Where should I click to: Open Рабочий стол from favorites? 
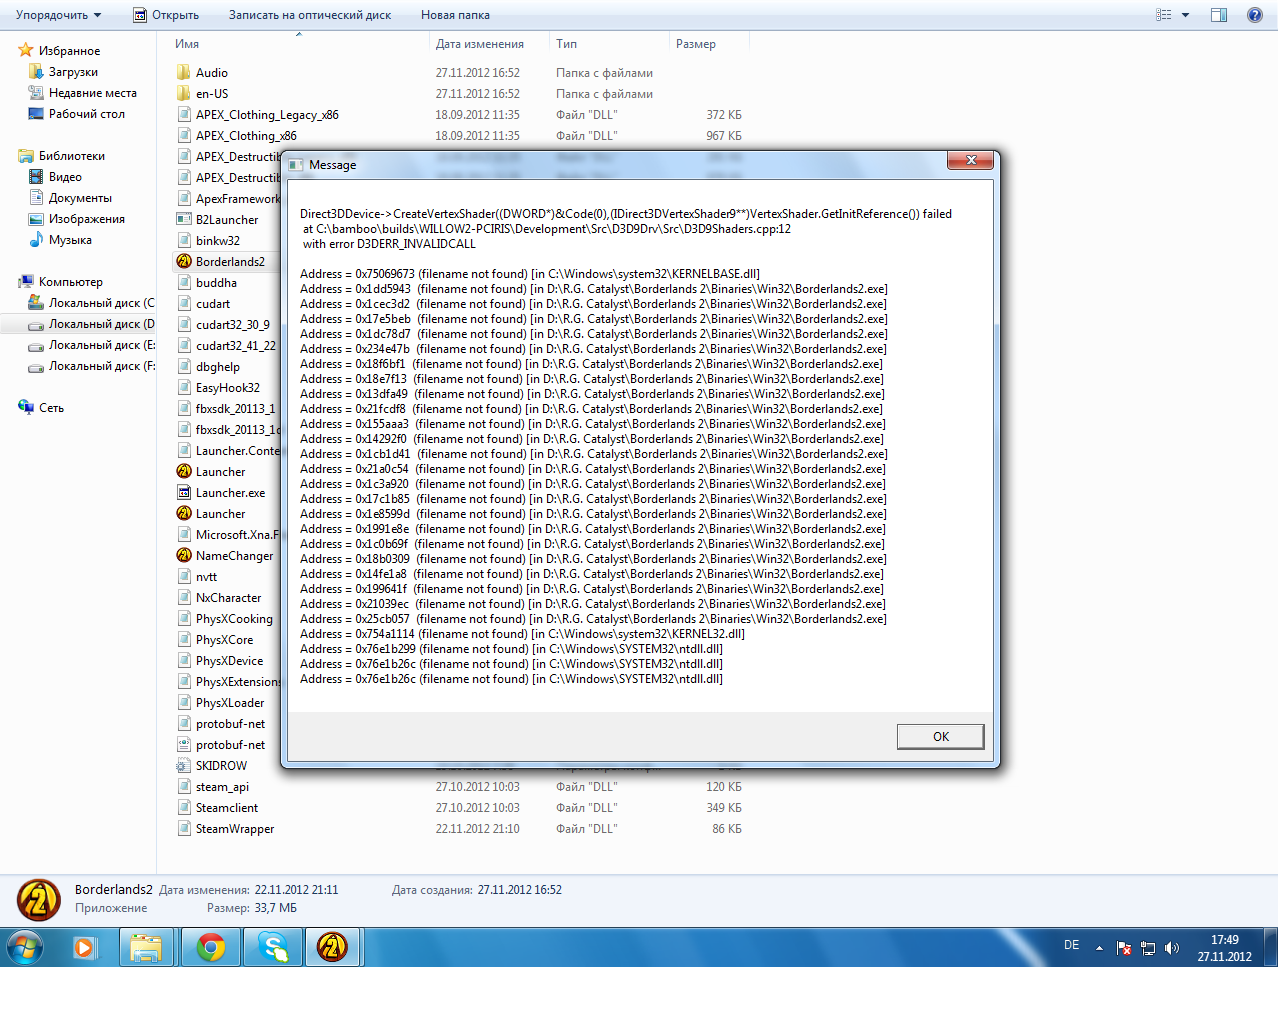[87, 114]
